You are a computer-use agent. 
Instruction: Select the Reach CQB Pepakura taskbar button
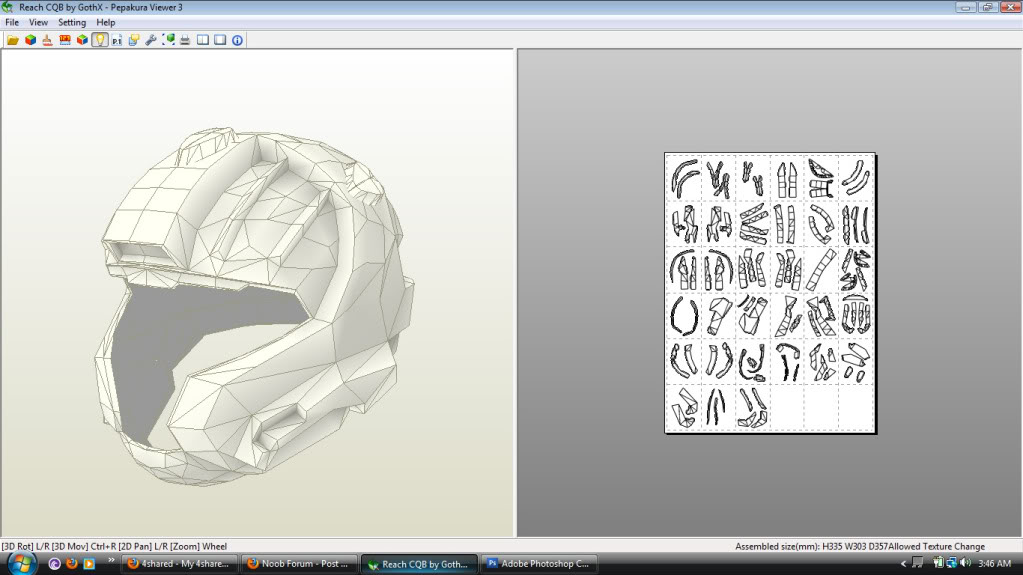pyautogui.click(x=419, y=564)
